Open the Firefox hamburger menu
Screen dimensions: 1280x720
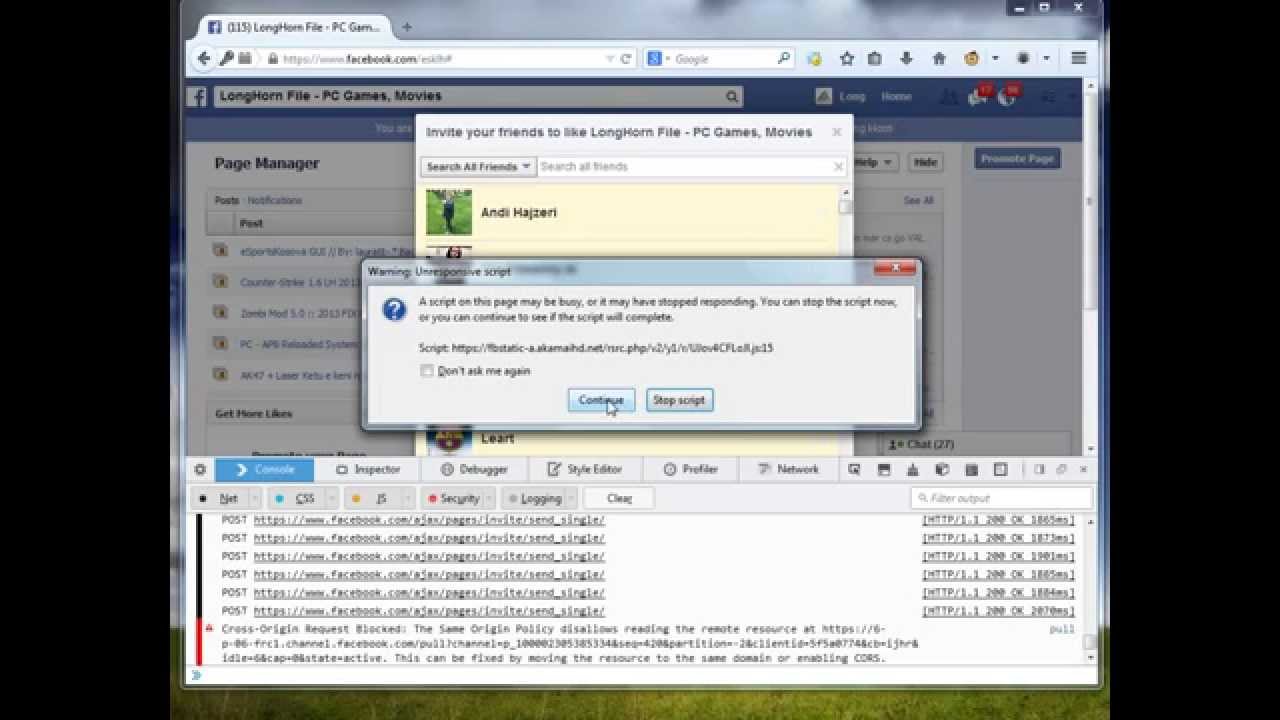click(x=1079, y=58)
